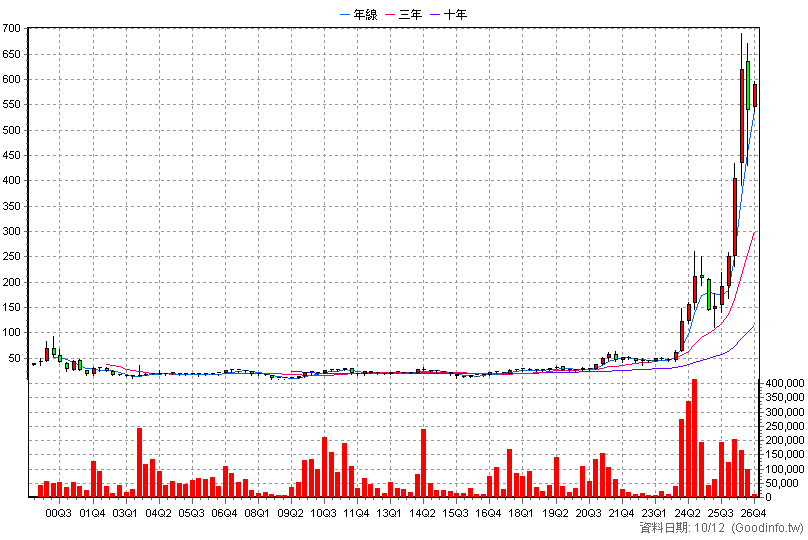Click the 200 price axis label
808x540 pixels.
tap(11, 282)
